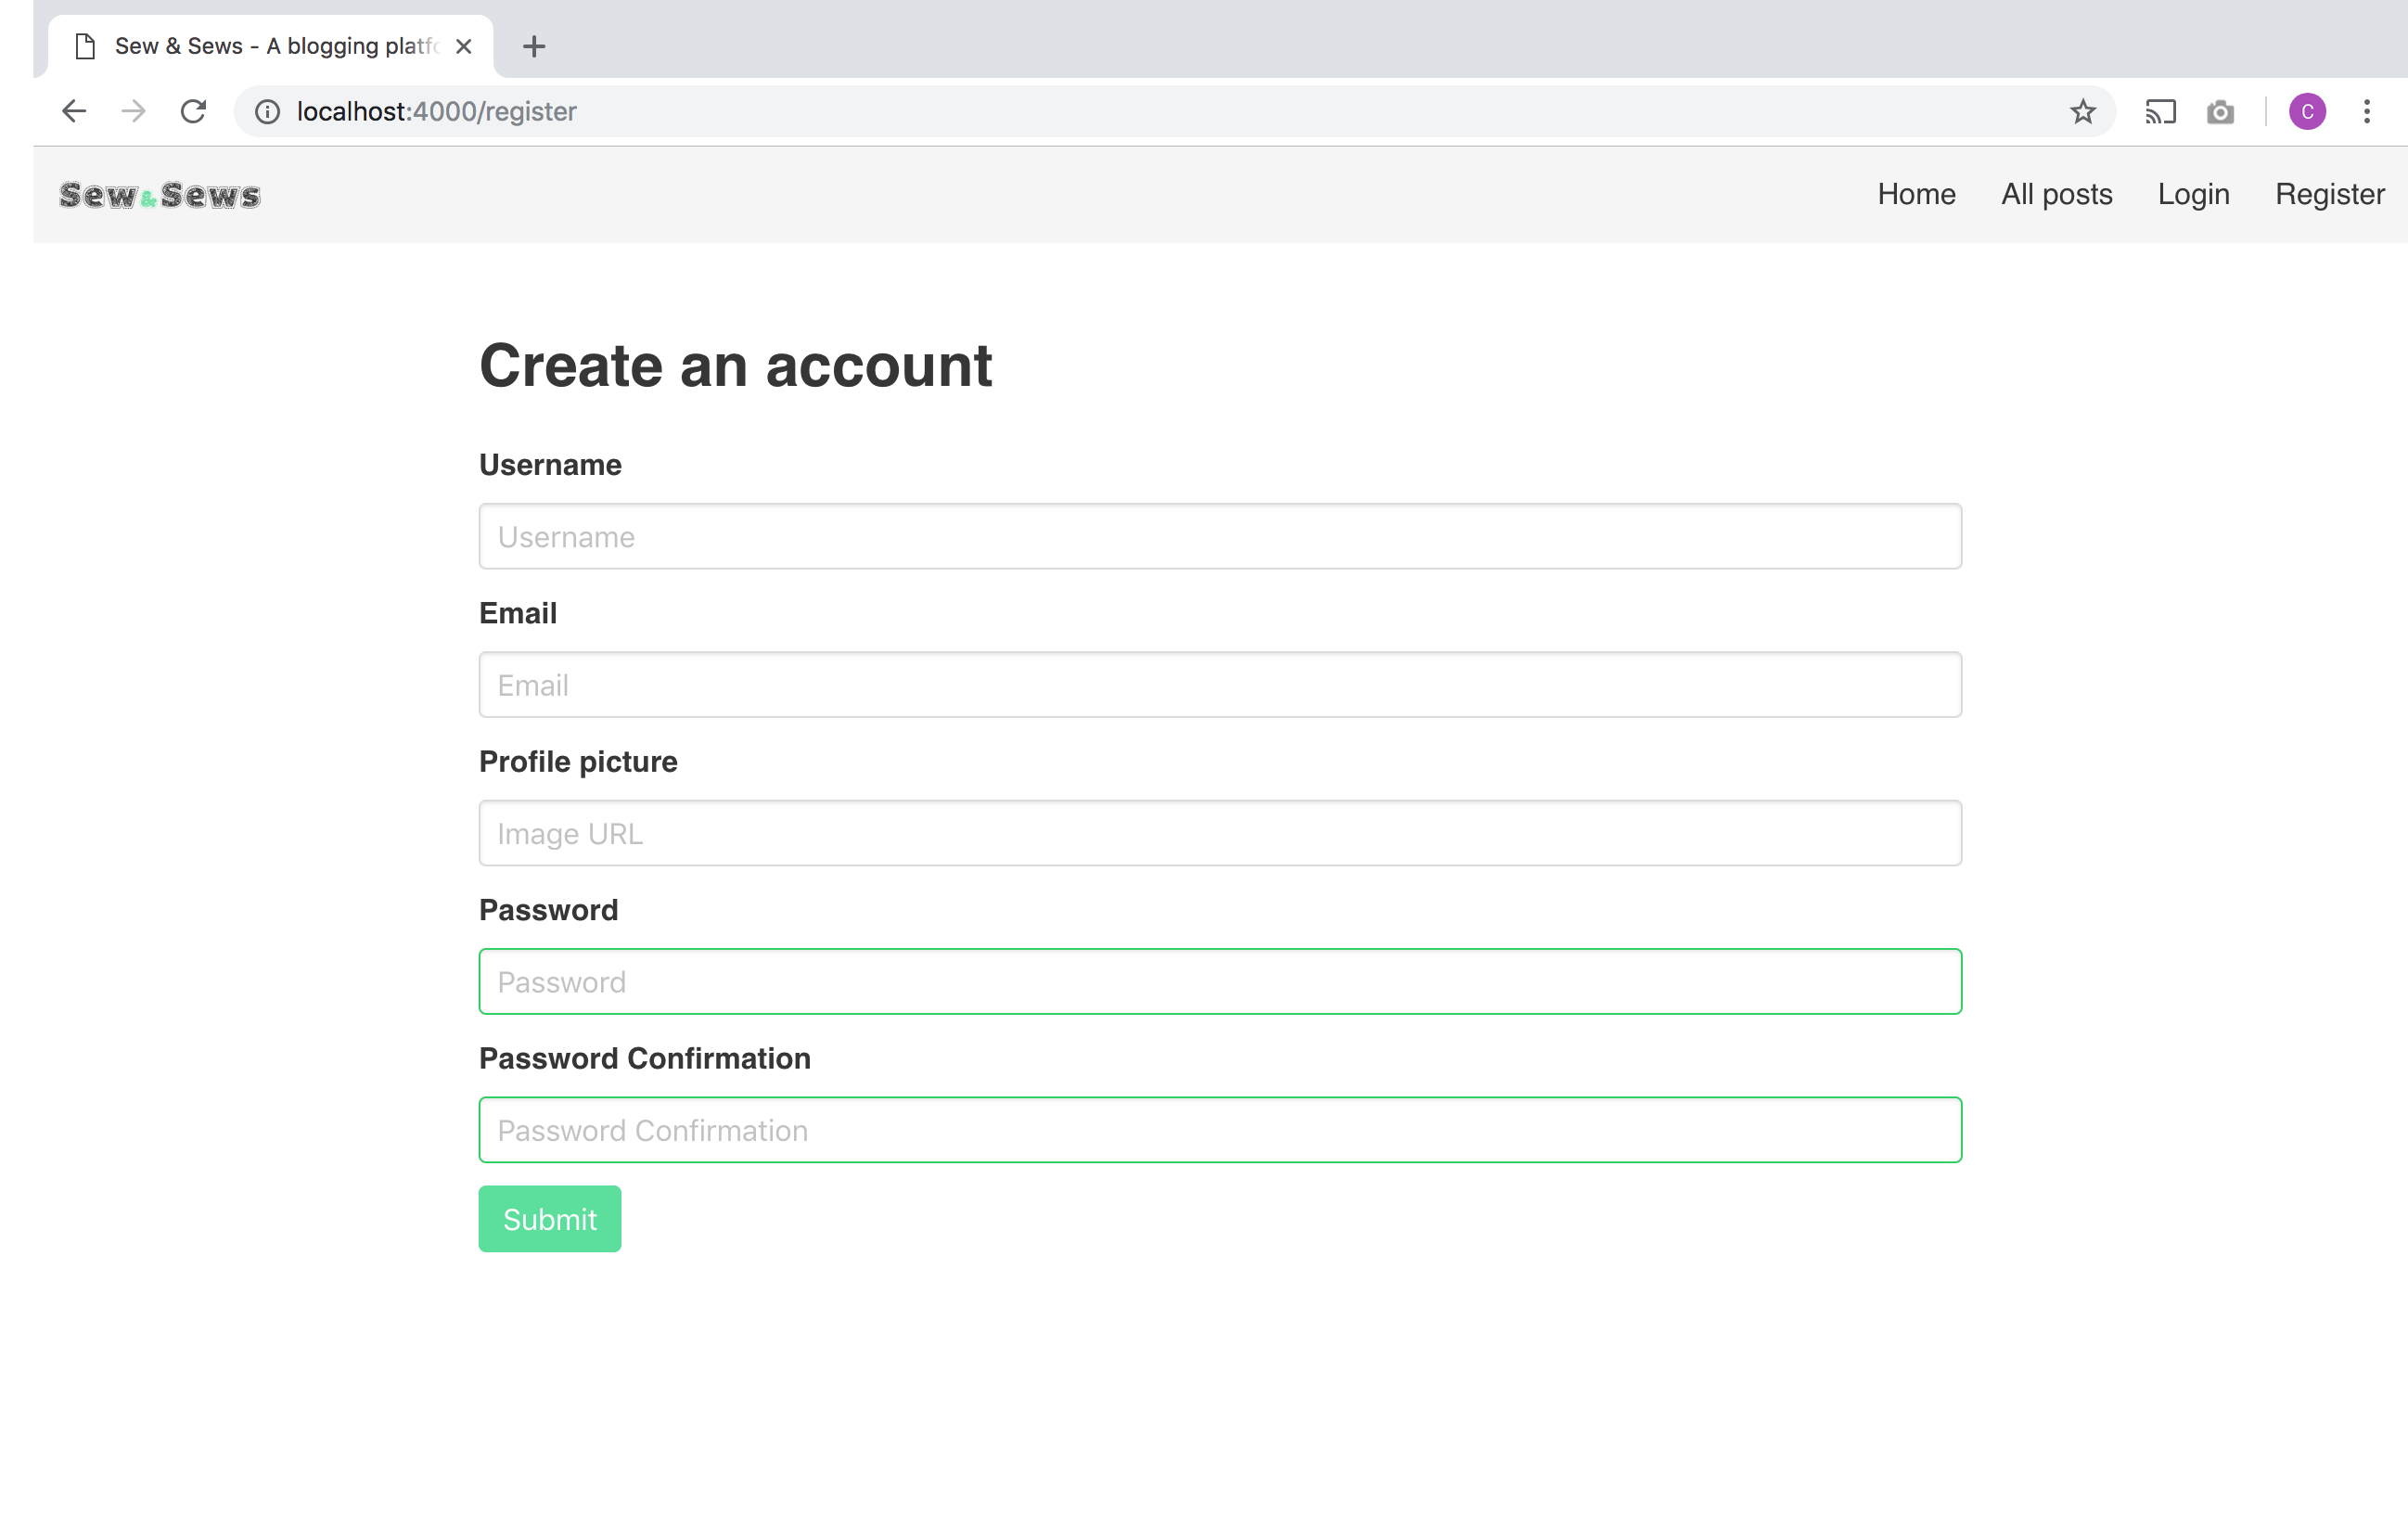The width and height of the screenshot is (2408, 1525).
Task: Click the 'Username' label text
Action: 550,465
